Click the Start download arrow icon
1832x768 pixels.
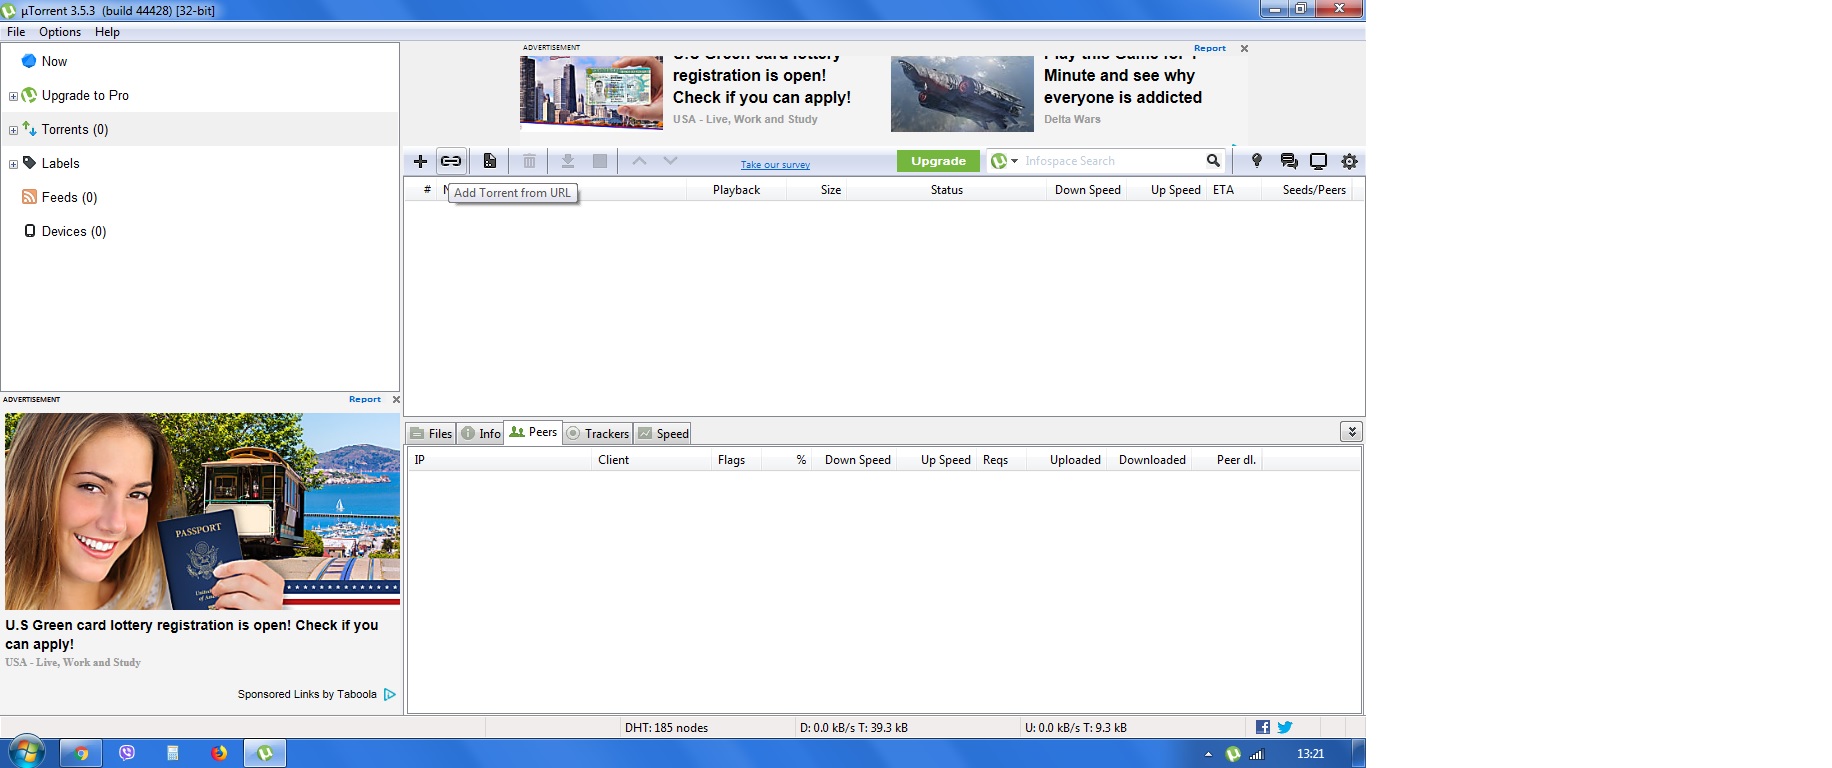tap(567, 161)
